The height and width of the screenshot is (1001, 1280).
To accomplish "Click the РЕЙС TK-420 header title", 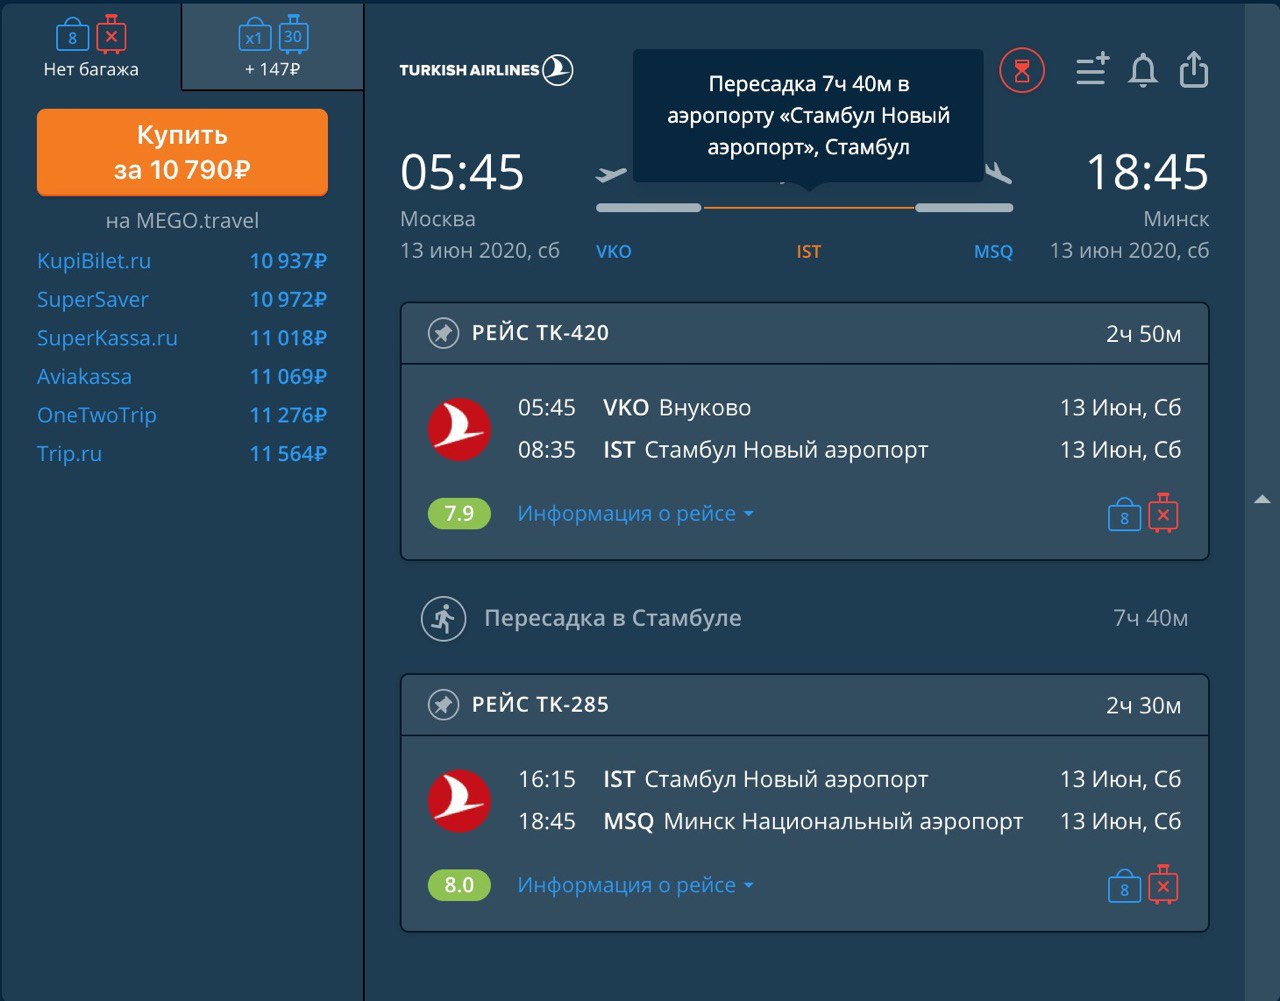I will pos(540,333).
